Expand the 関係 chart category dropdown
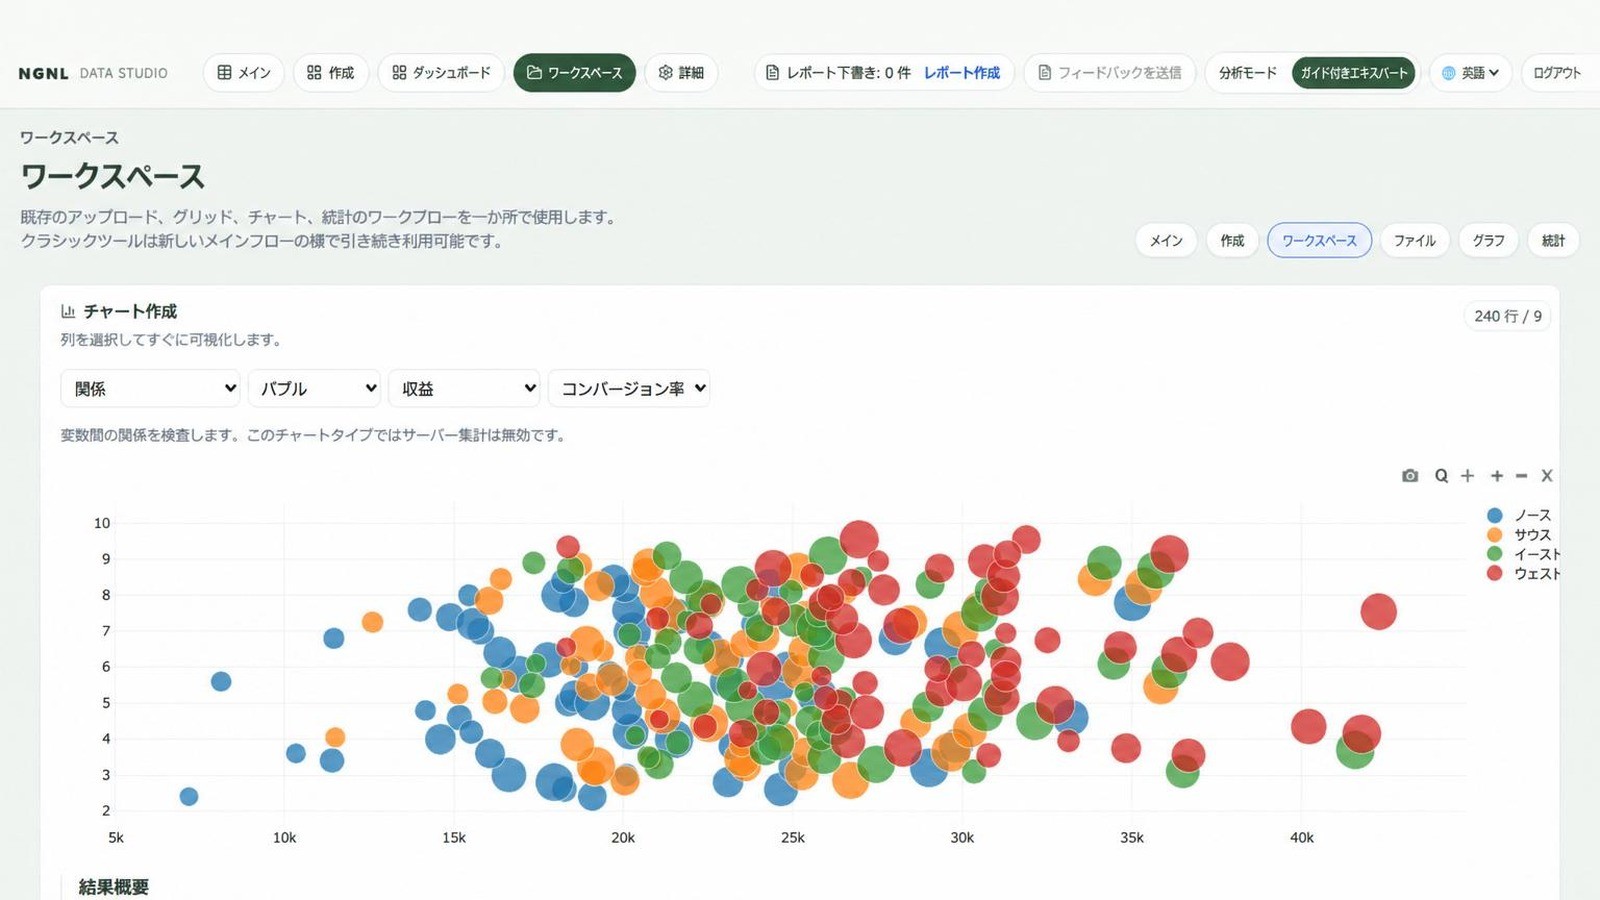 tap(150, 388)
